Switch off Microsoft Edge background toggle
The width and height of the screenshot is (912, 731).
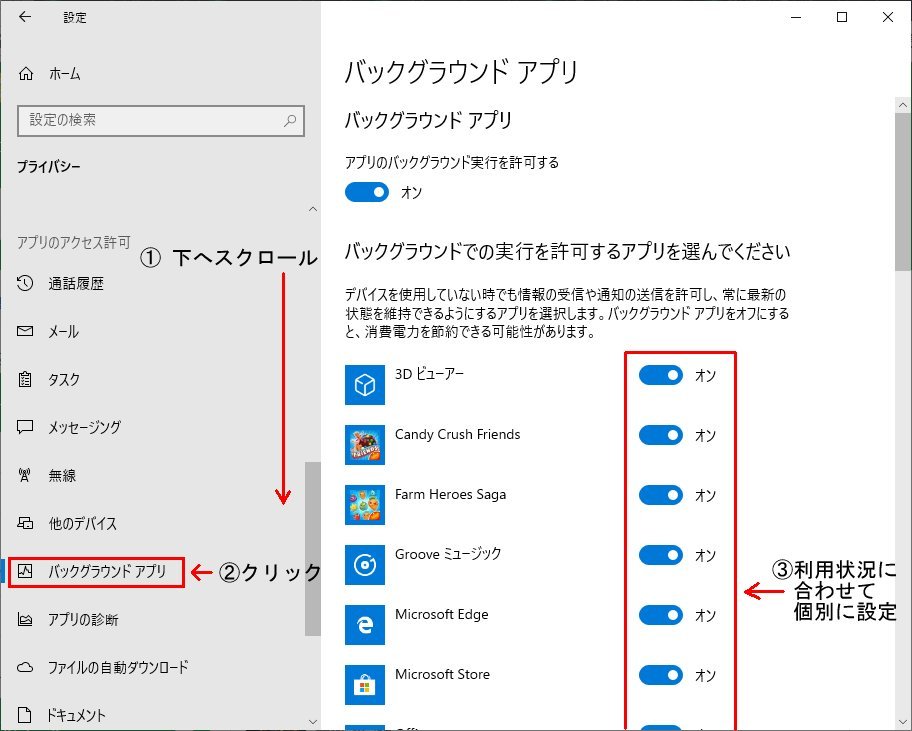[x=660, y=616]
